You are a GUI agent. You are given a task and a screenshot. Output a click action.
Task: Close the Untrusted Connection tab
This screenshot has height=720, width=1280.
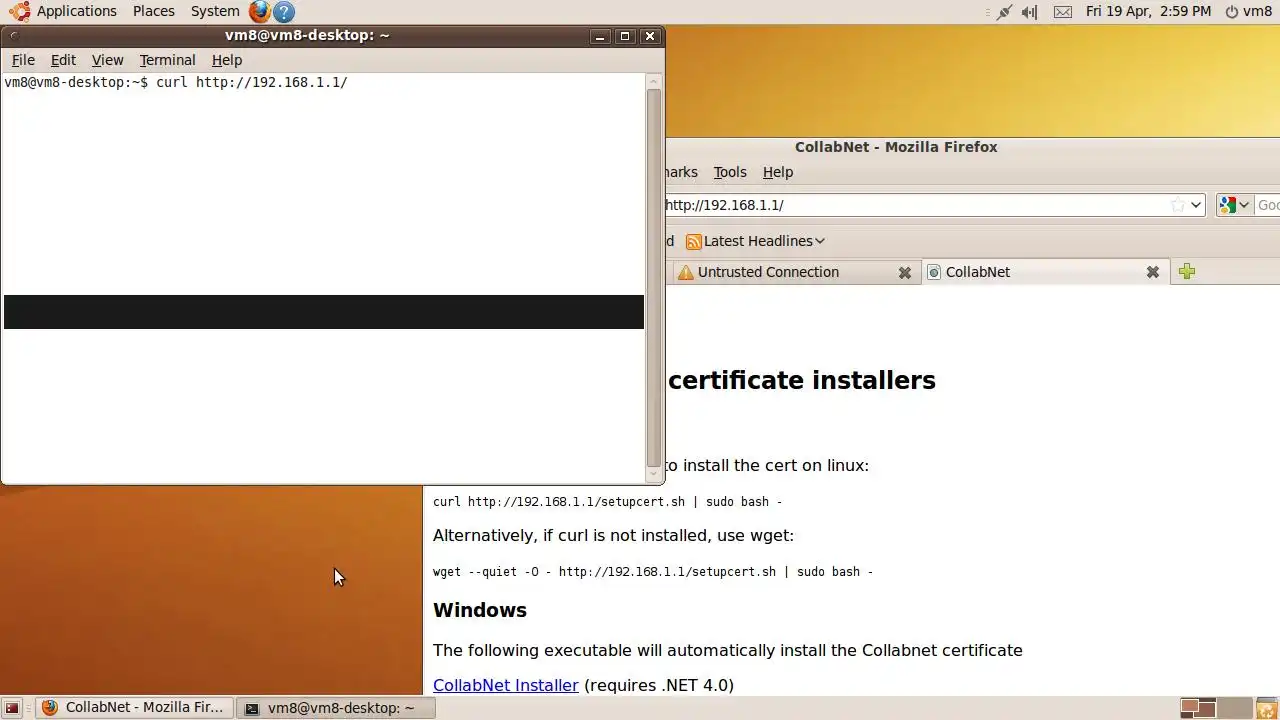coord(905,272)
